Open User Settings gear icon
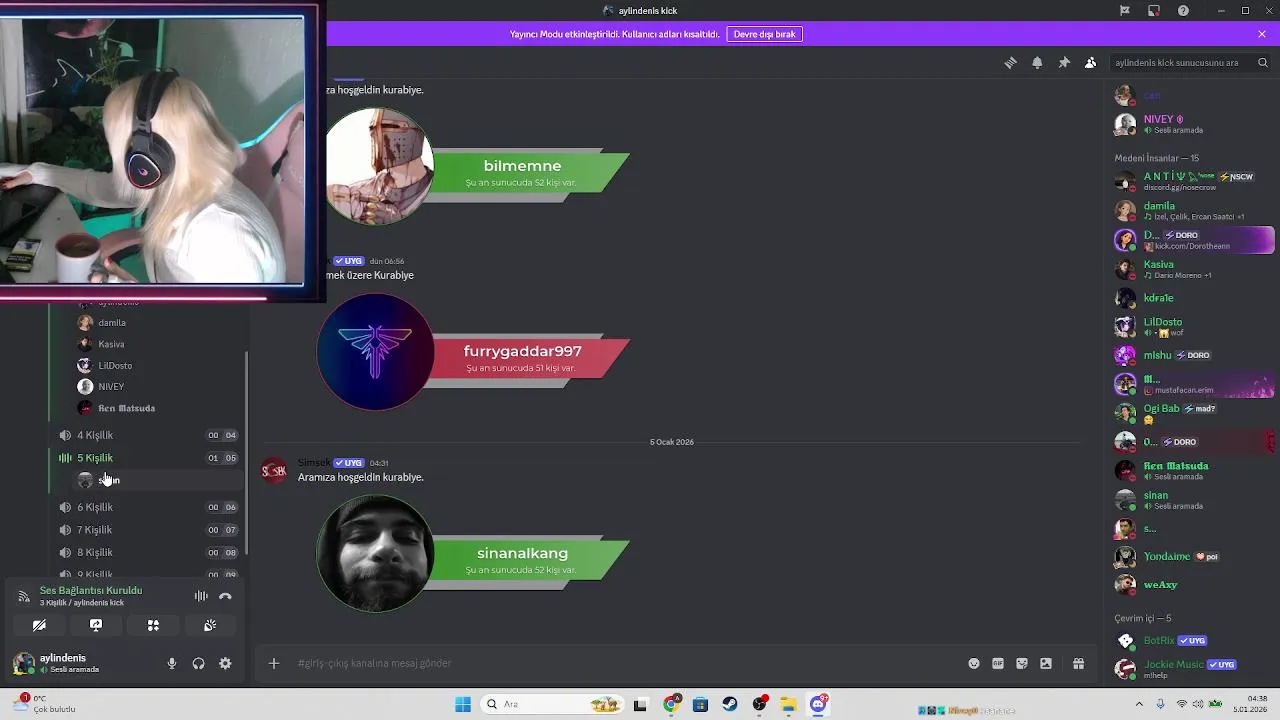 tap(225, 663)
